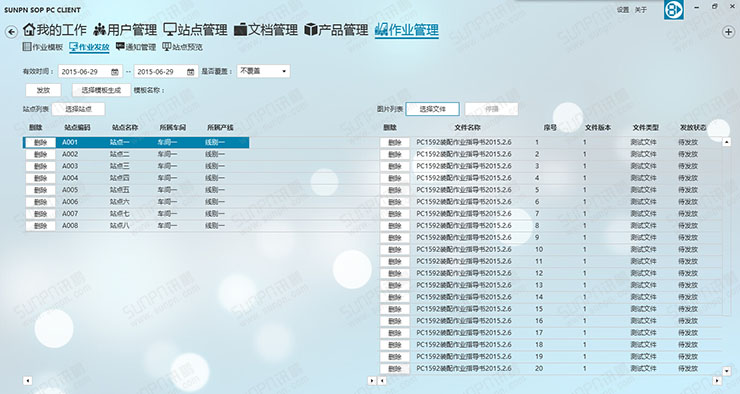Click the back arrow icon

(x=11, y=32)
